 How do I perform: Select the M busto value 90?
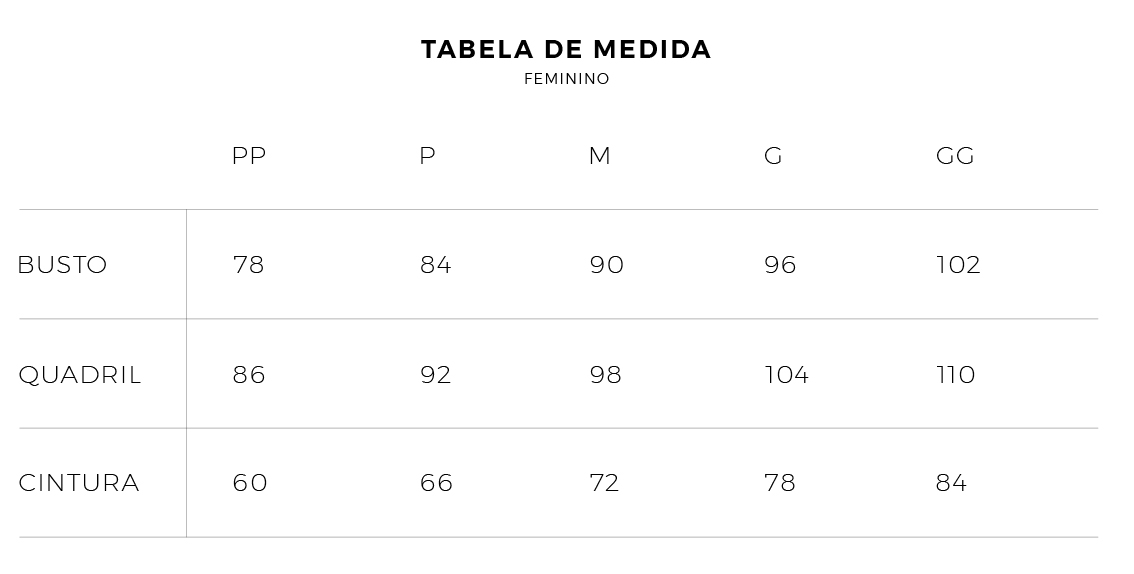tap(607, 265)
